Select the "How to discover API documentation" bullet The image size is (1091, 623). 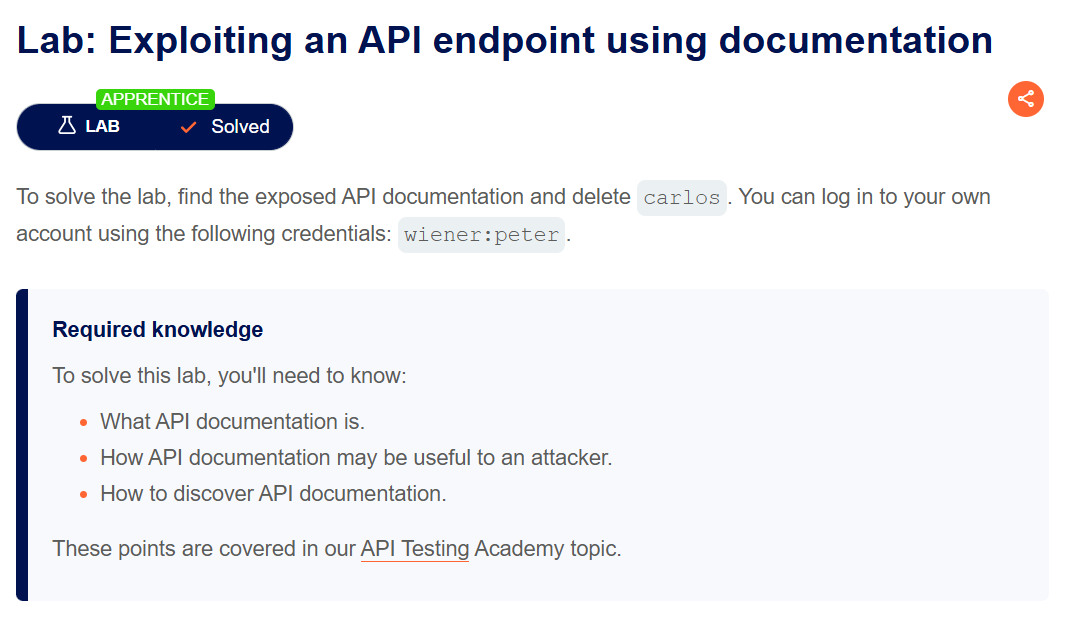tap(273, 493)
